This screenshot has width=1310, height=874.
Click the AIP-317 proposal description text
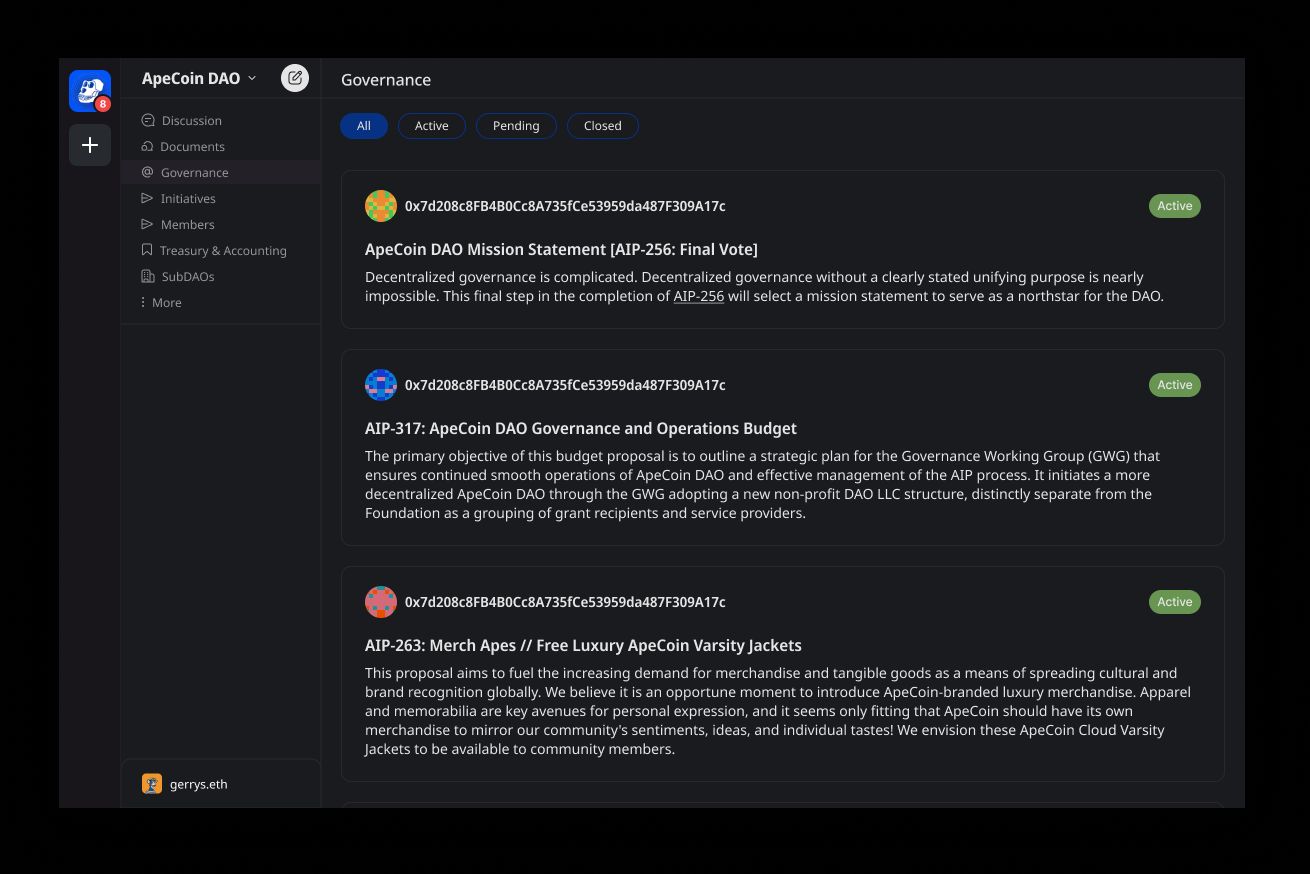click(x=762, y=484)
